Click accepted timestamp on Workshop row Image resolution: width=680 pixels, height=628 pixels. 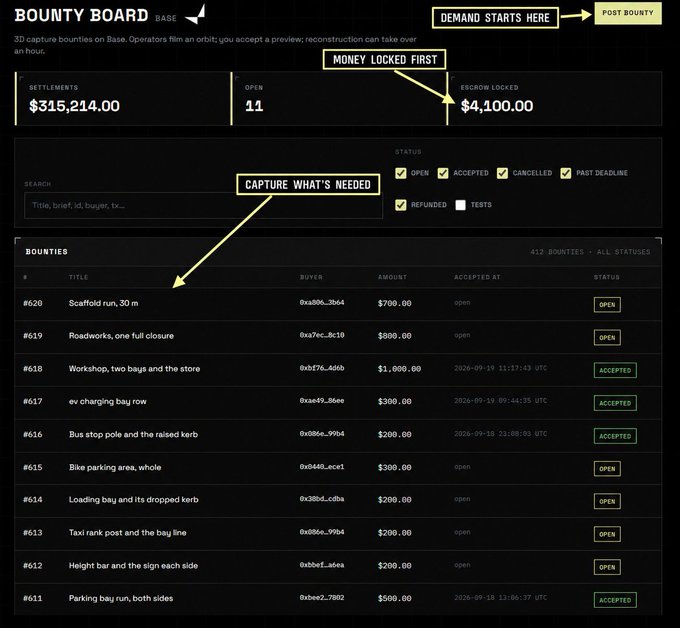pos(500,368)
